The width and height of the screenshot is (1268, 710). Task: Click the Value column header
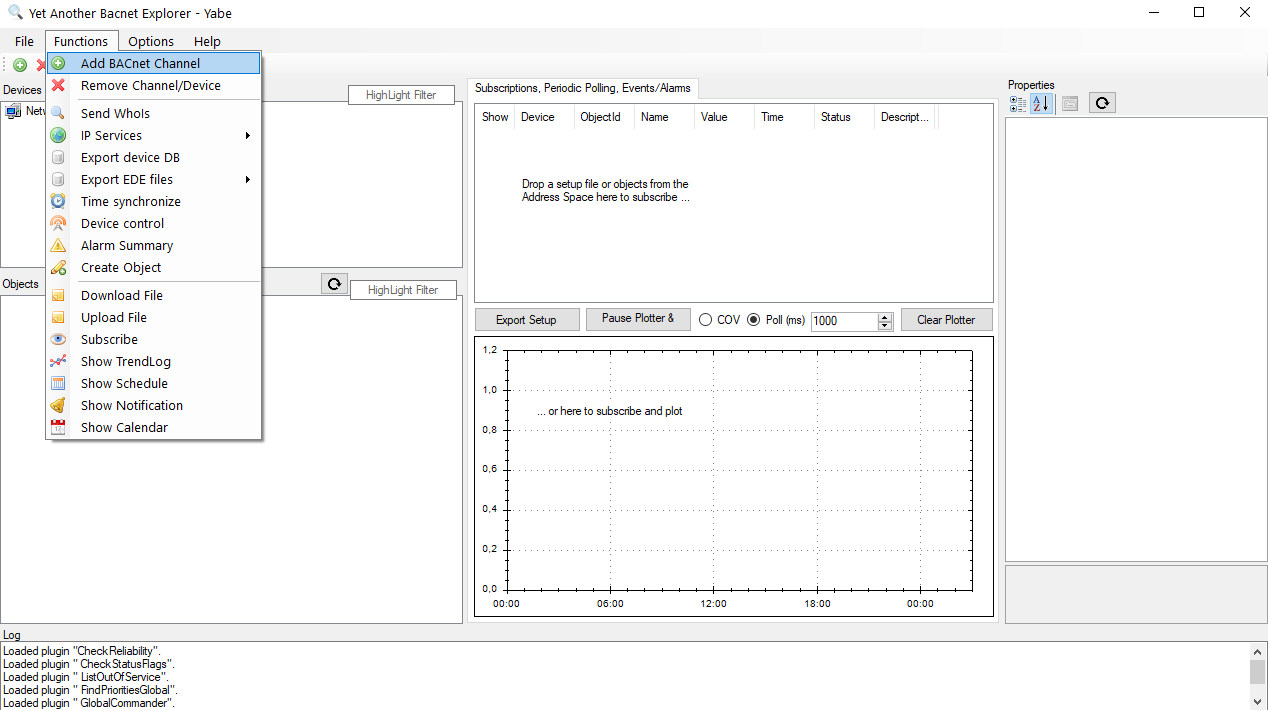tap(724, 117)
